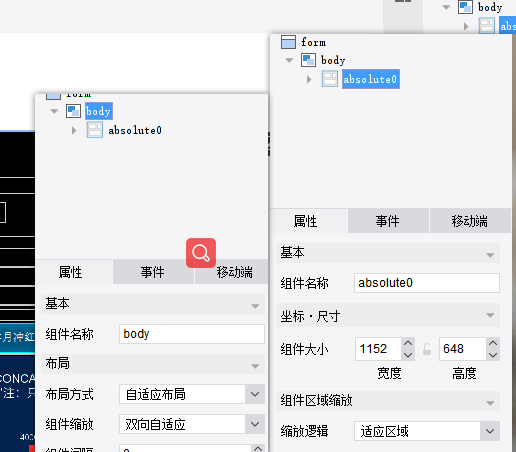
Task: Click body layout icon in right panel tree
Action: pos(308,60)
